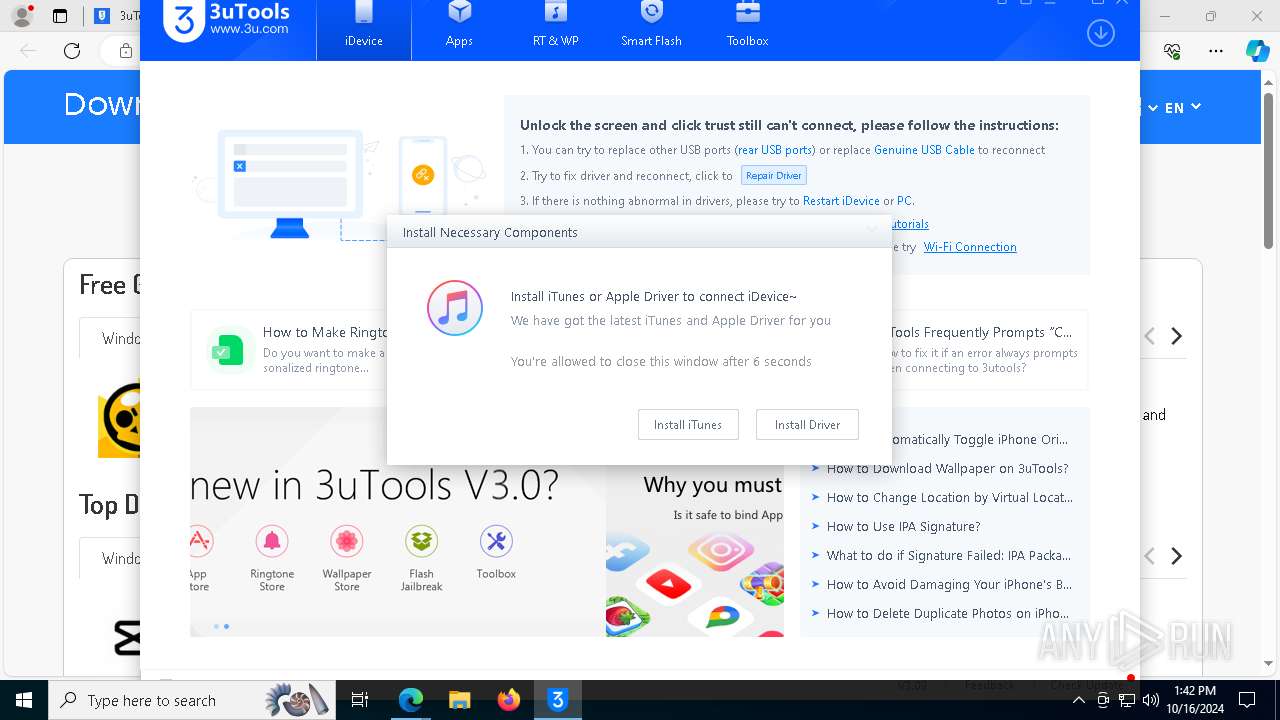Open What to do if Signature Failed article
Viewport: 1280px width, 720px height.
[948, 556]
